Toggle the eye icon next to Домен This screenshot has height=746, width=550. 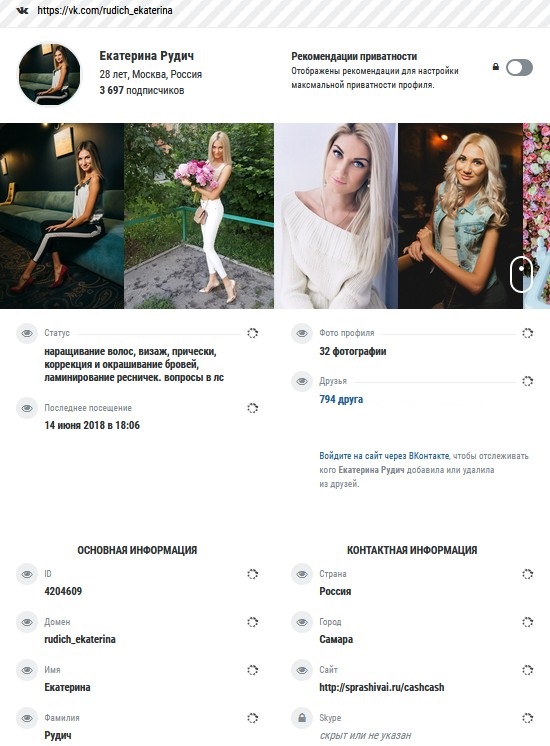point(27,622)
